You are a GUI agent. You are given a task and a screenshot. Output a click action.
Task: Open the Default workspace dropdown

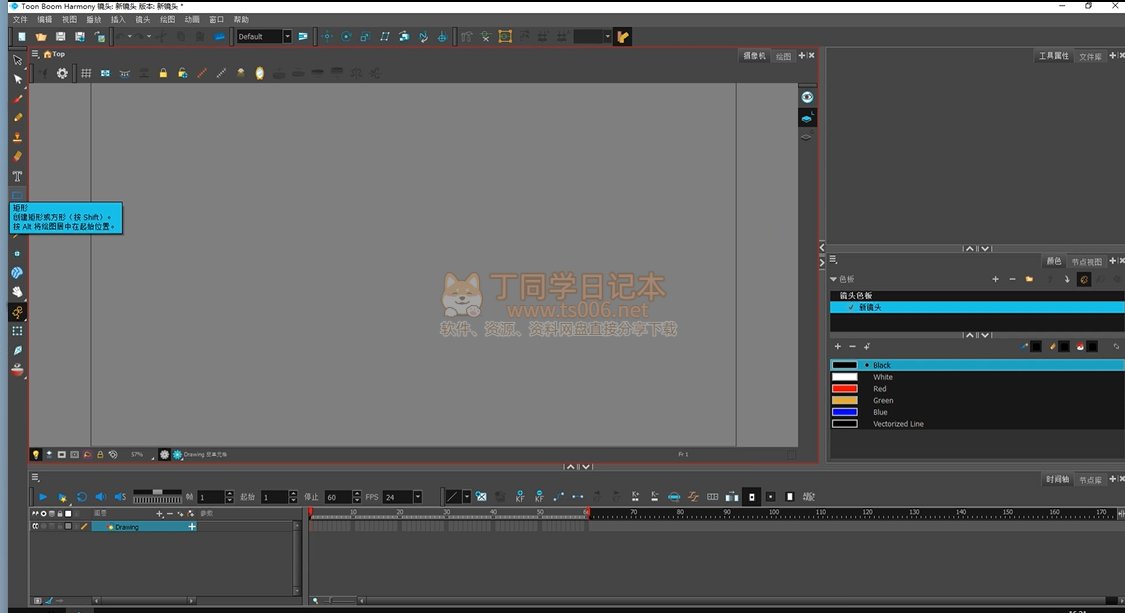coord(287,37)
